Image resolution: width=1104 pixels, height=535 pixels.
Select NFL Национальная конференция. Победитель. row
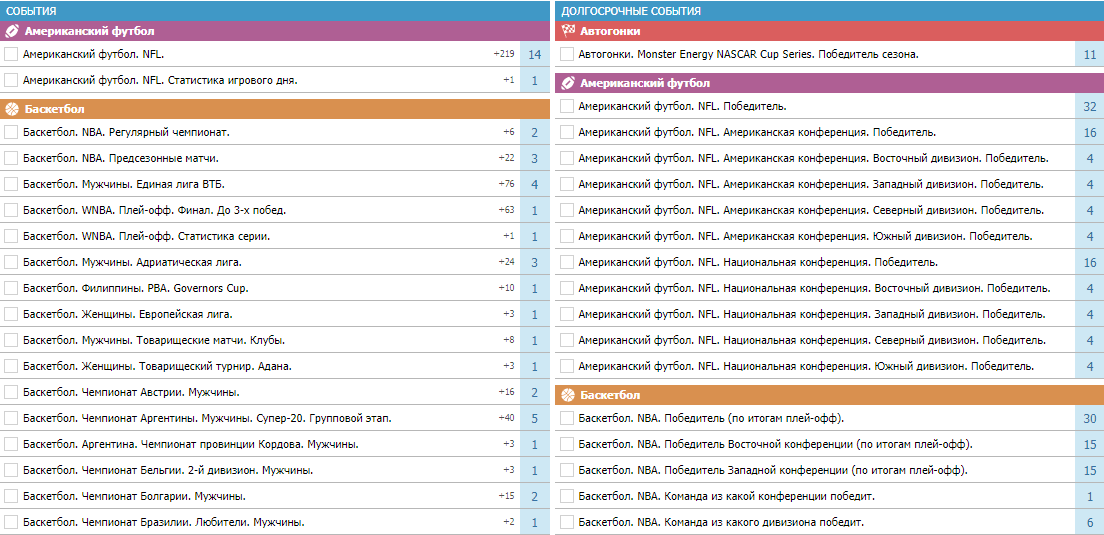(x=829, y=263)
